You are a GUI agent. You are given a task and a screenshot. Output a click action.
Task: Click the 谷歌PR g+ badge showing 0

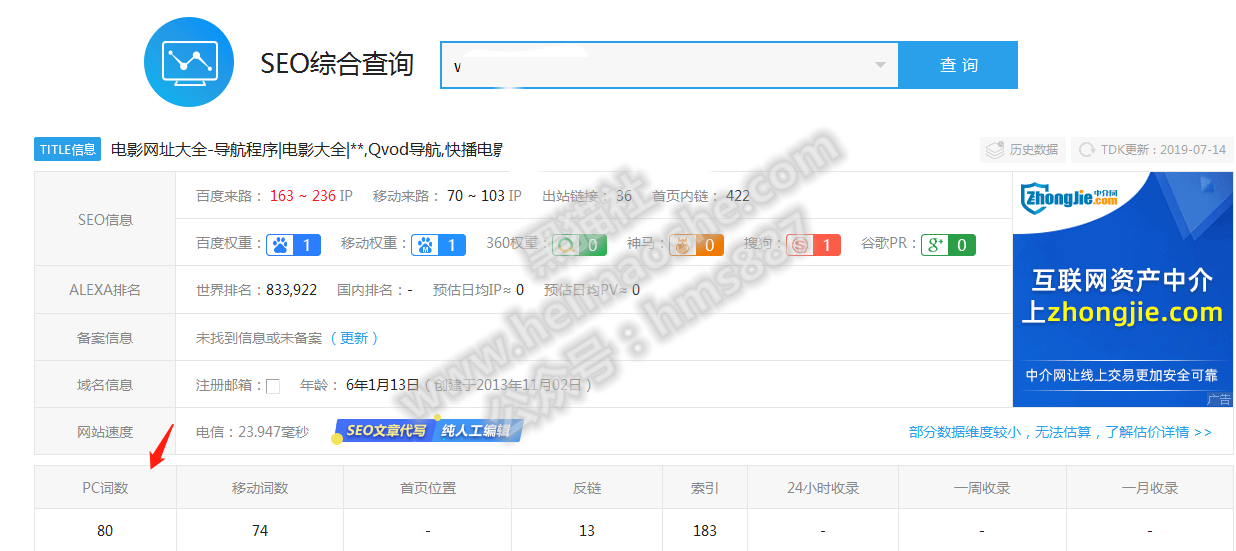pos(948,244)
